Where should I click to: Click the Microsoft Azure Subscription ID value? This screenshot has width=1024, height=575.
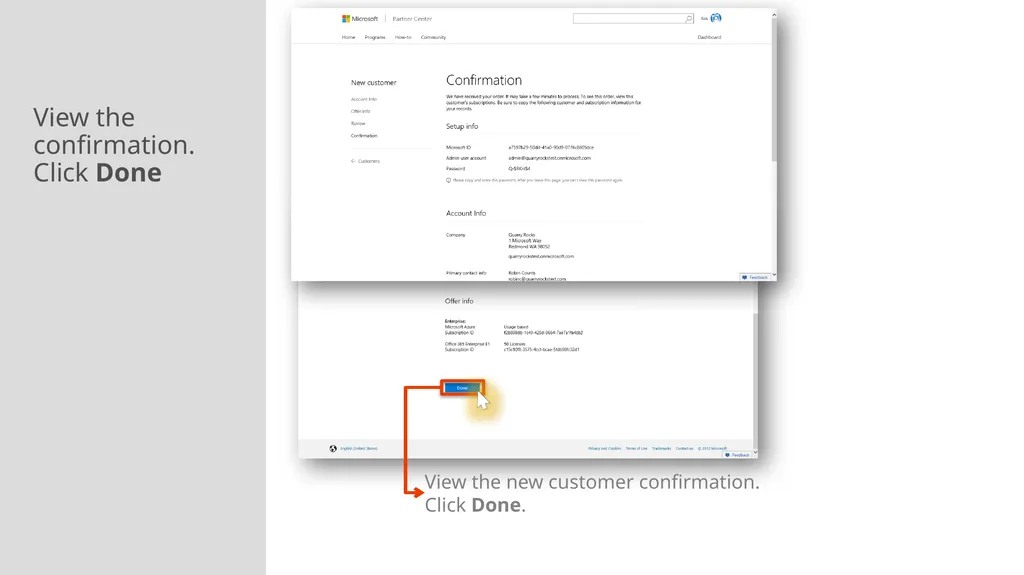[x=543, y=333]
